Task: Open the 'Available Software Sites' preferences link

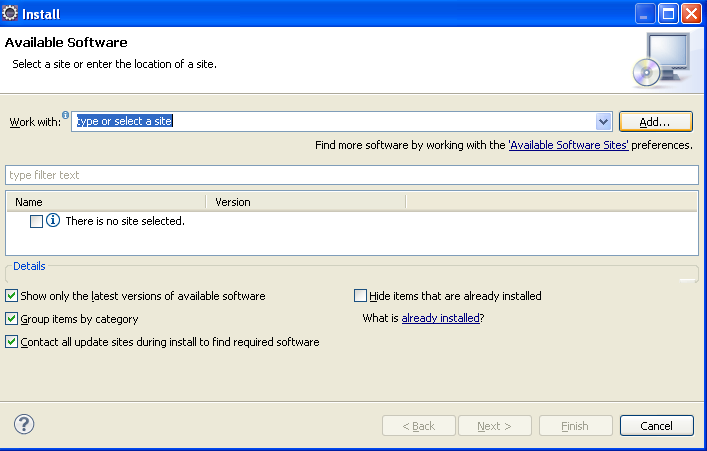Action: coord(569,145)
